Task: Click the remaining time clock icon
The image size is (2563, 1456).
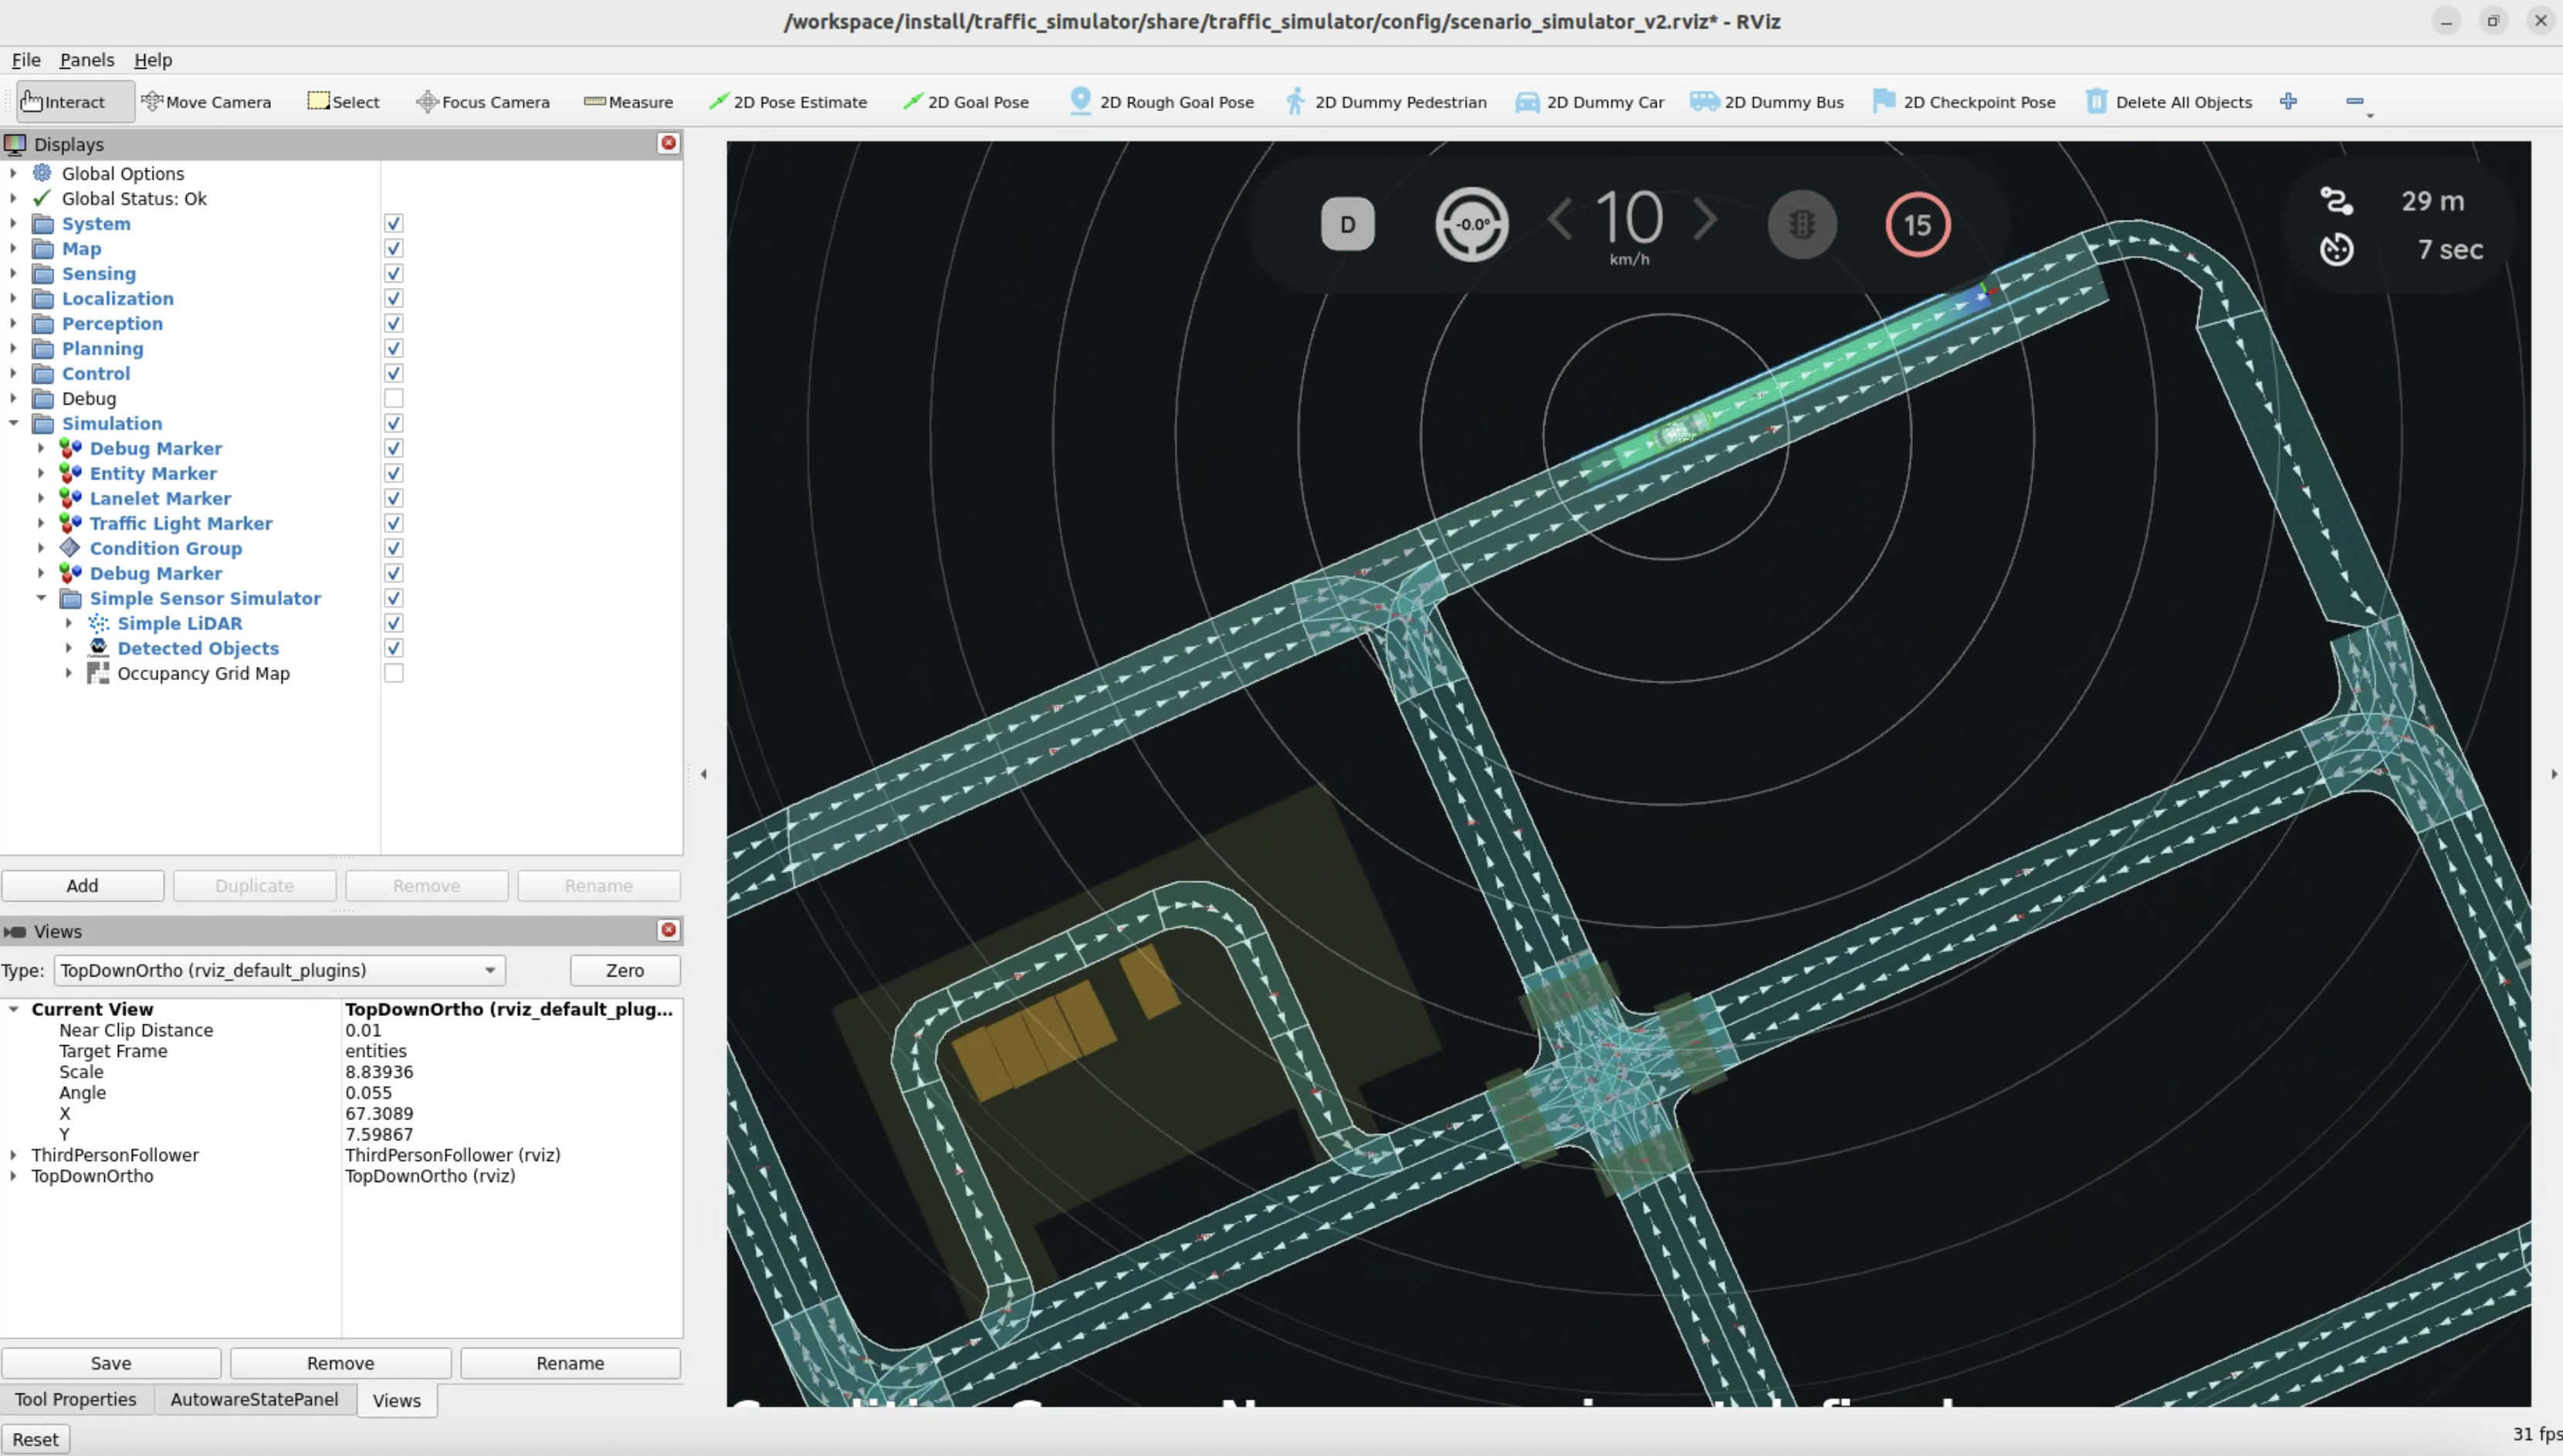Action: [x=2335, y=249]
